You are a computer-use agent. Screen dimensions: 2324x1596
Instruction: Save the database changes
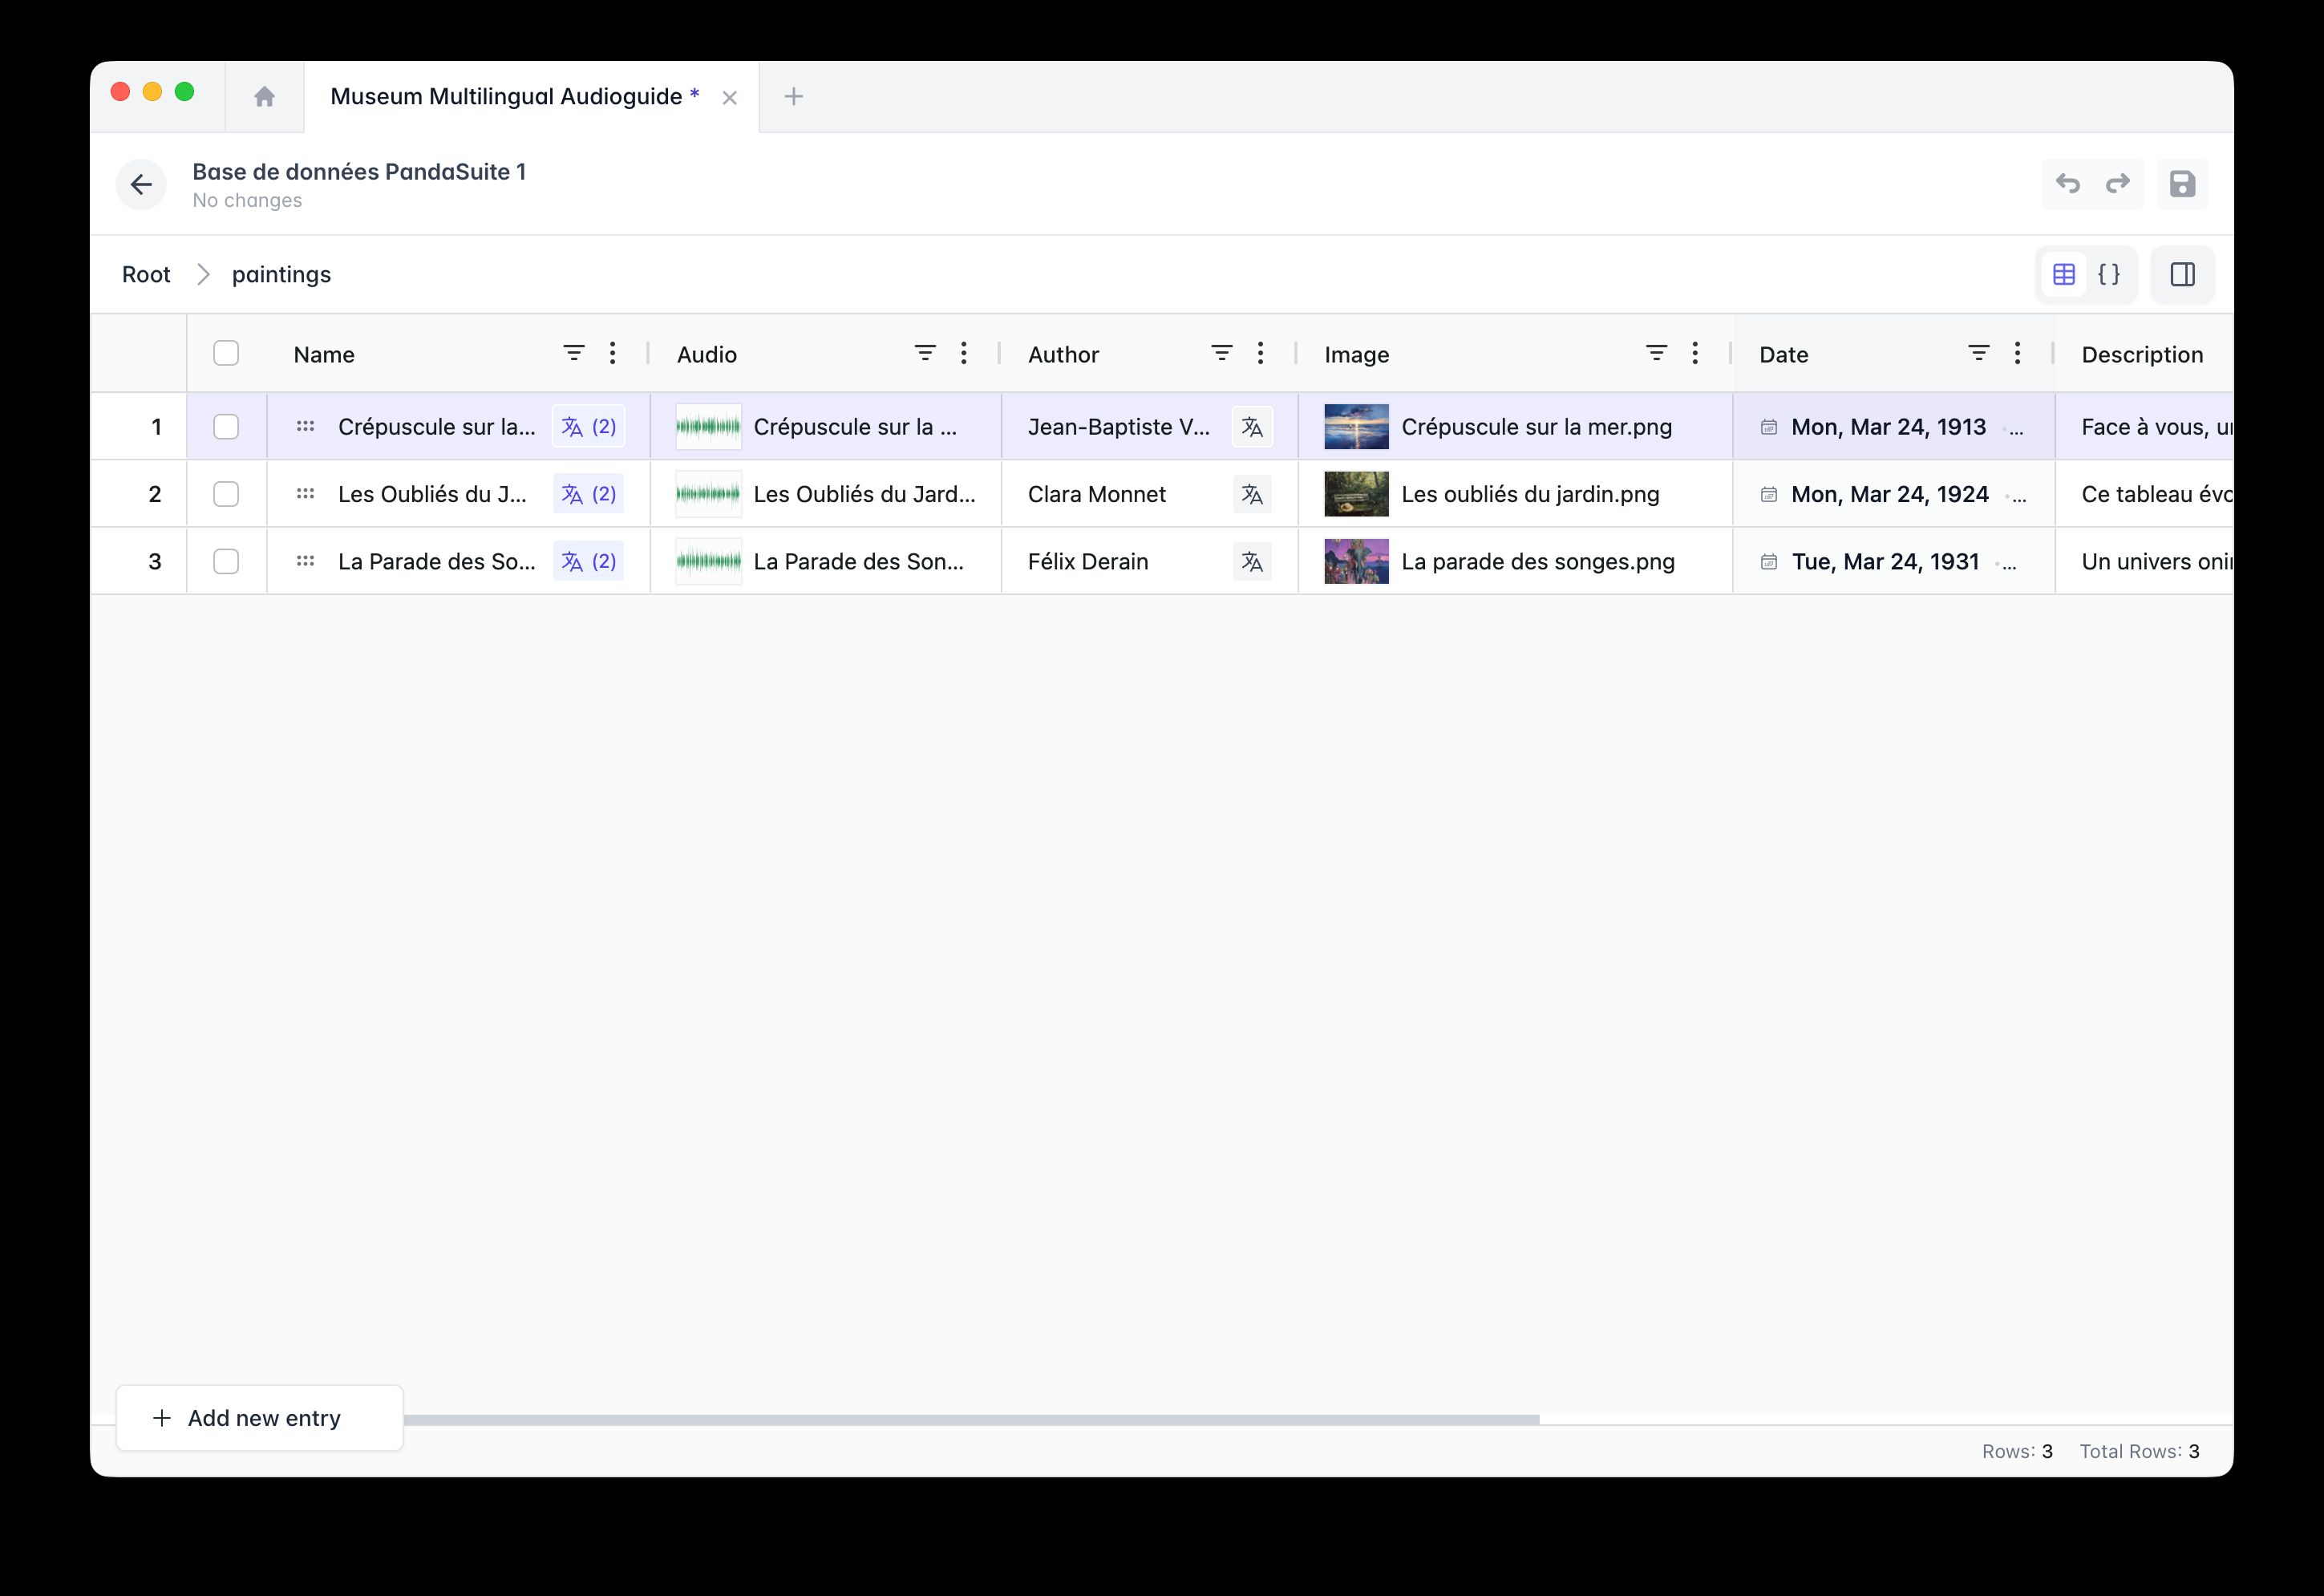click(2181, 184)
